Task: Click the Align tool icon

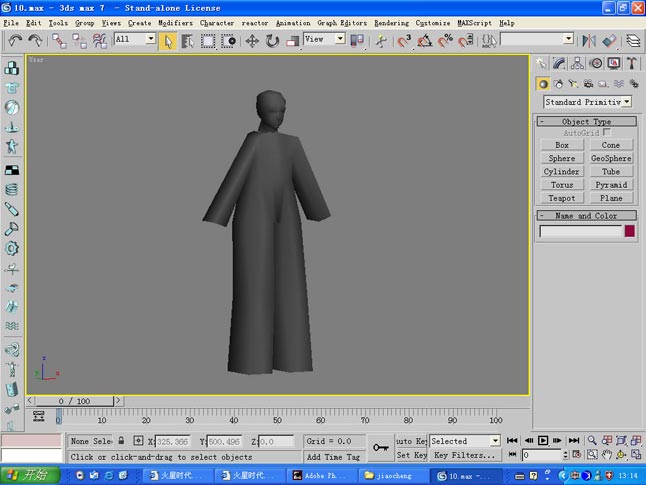Action: click(x=609, y=41)
